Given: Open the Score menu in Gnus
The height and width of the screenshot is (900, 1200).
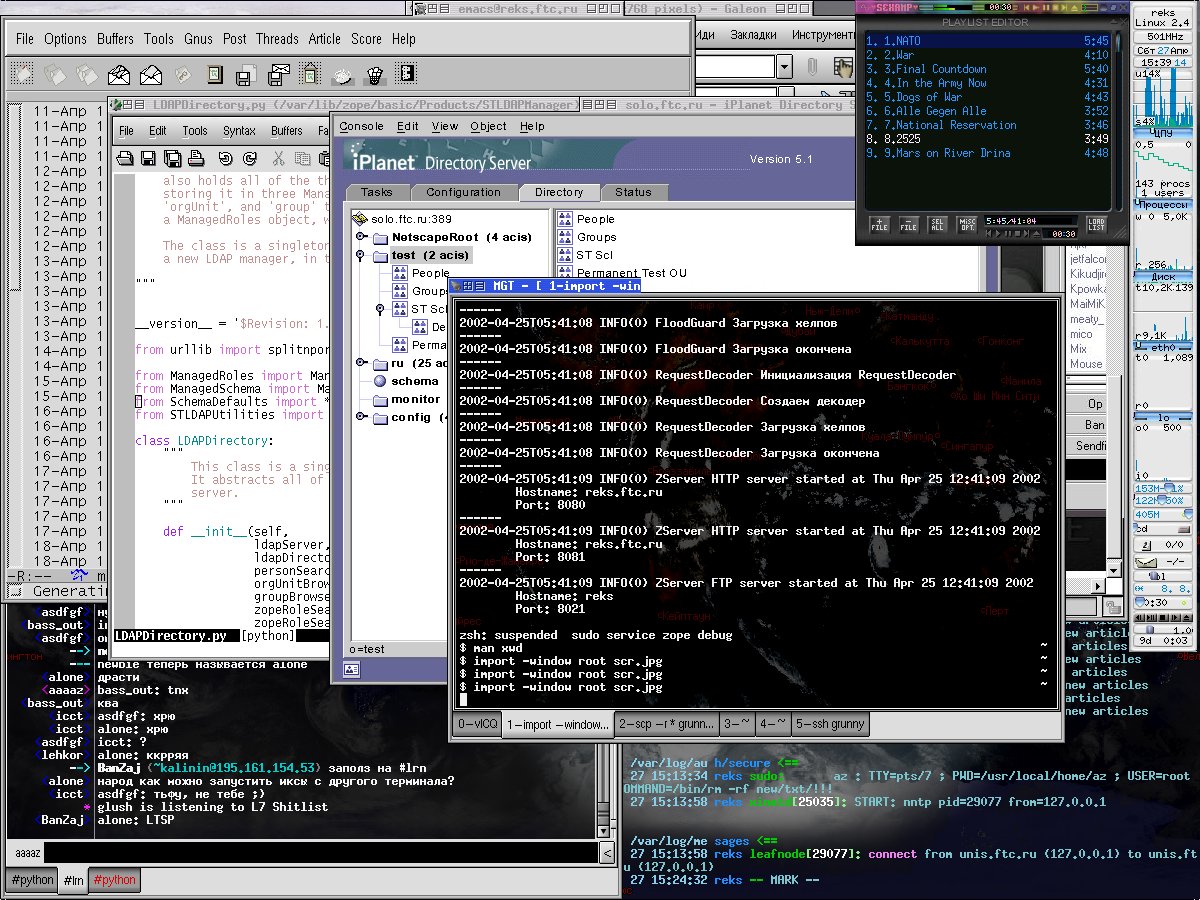Looking at the screenshot, I should pyautogui.click(x=366, y=39).
